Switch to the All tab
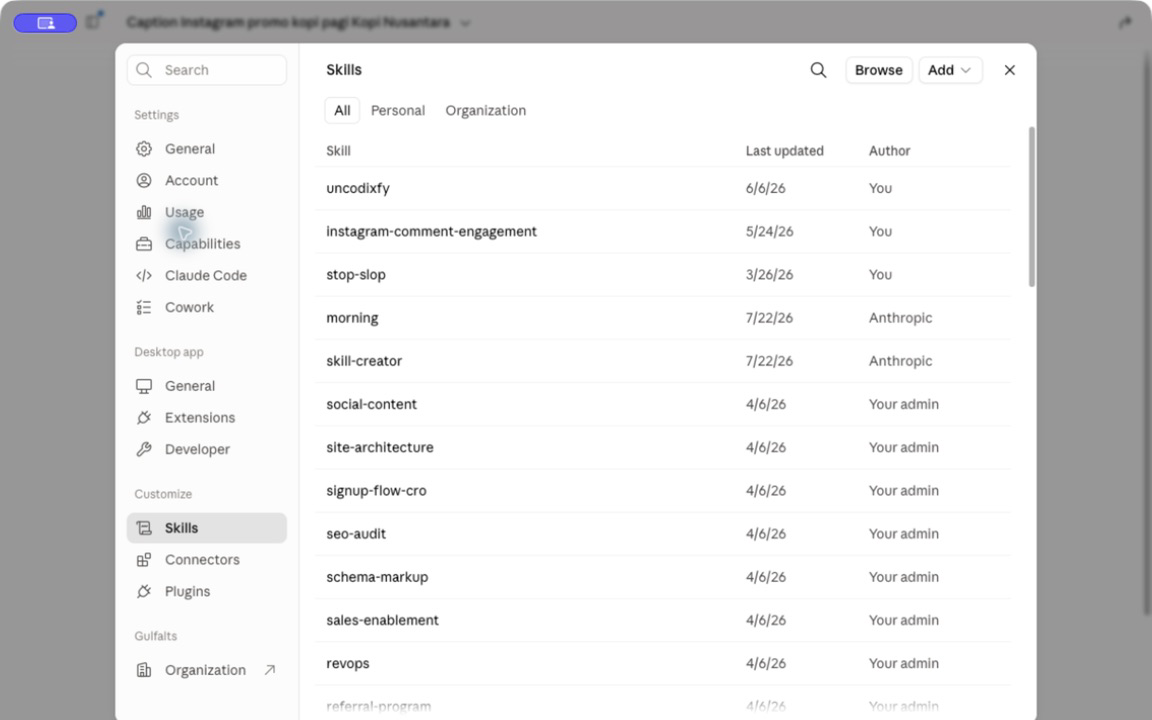Screen dimensions: 1152x720 342,110
